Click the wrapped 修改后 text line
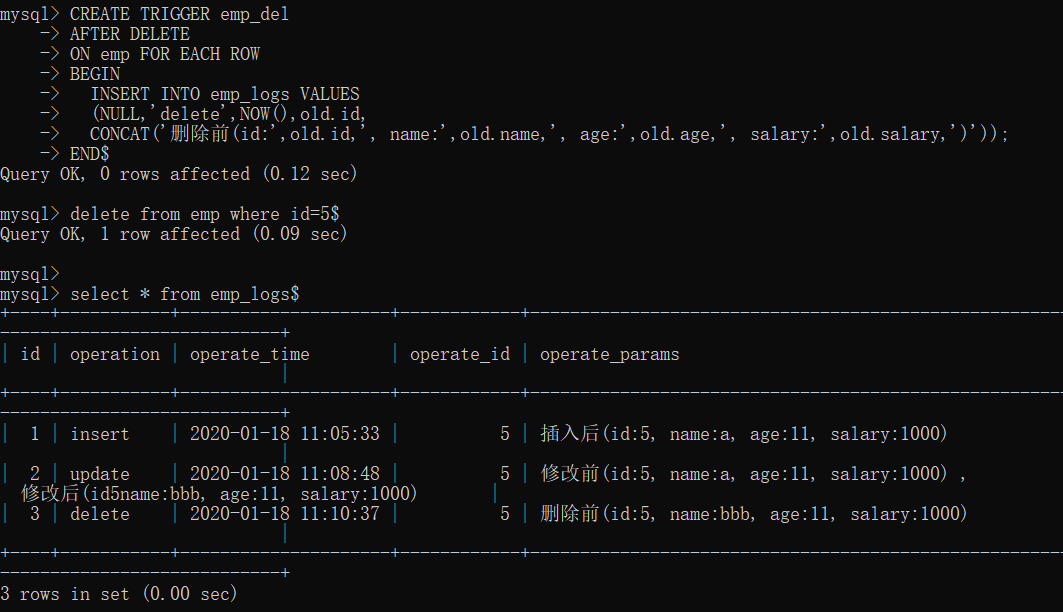The height and width of the screenshot is (612, 1063). [x=219, y=493]
